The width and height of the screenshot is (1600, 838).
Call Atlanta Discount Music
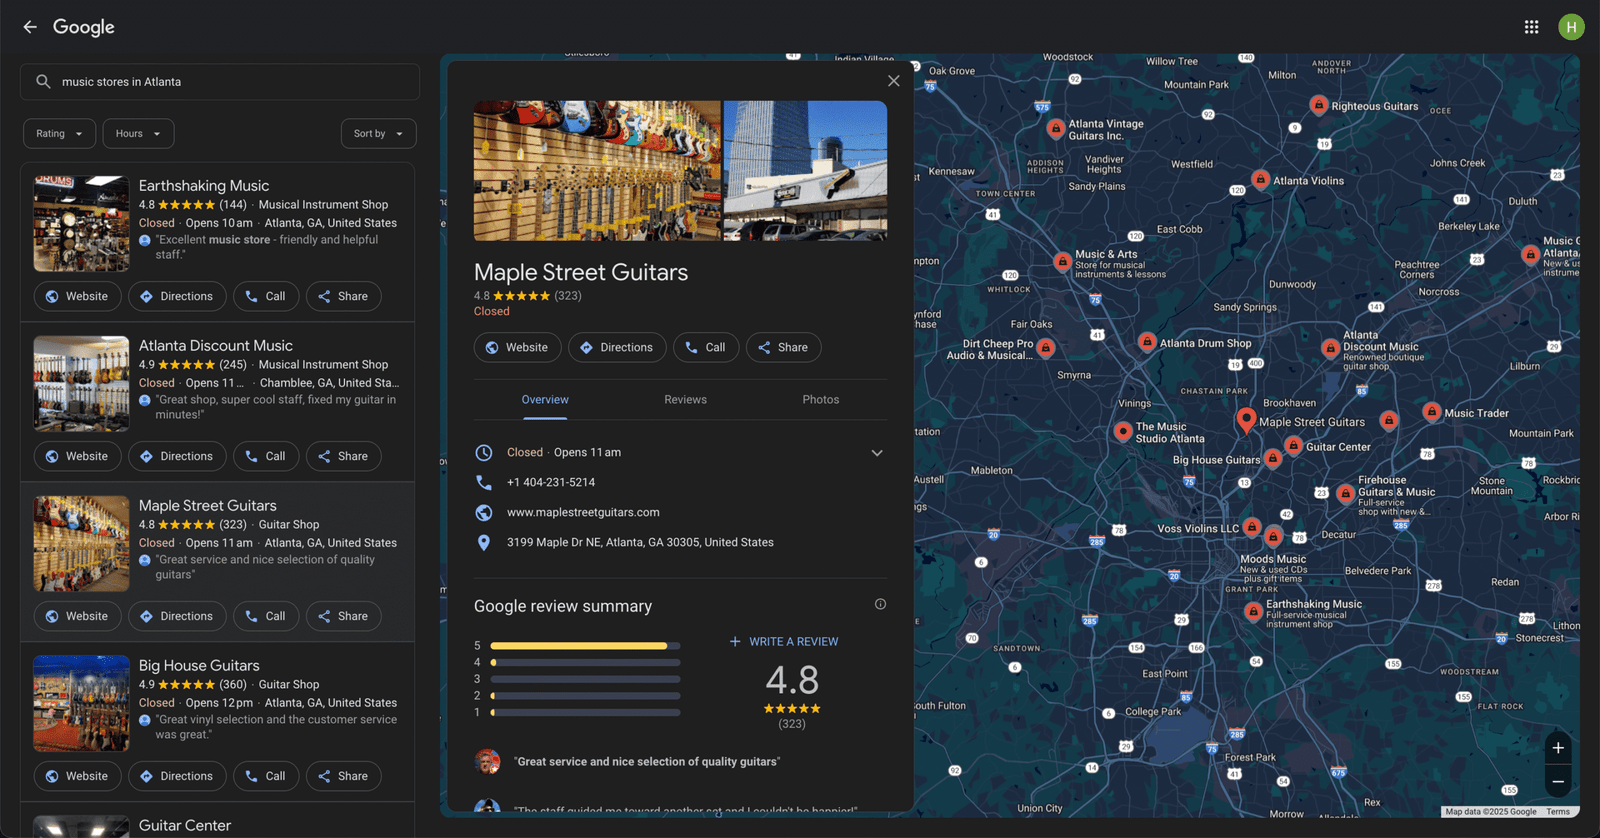[266, 456]
